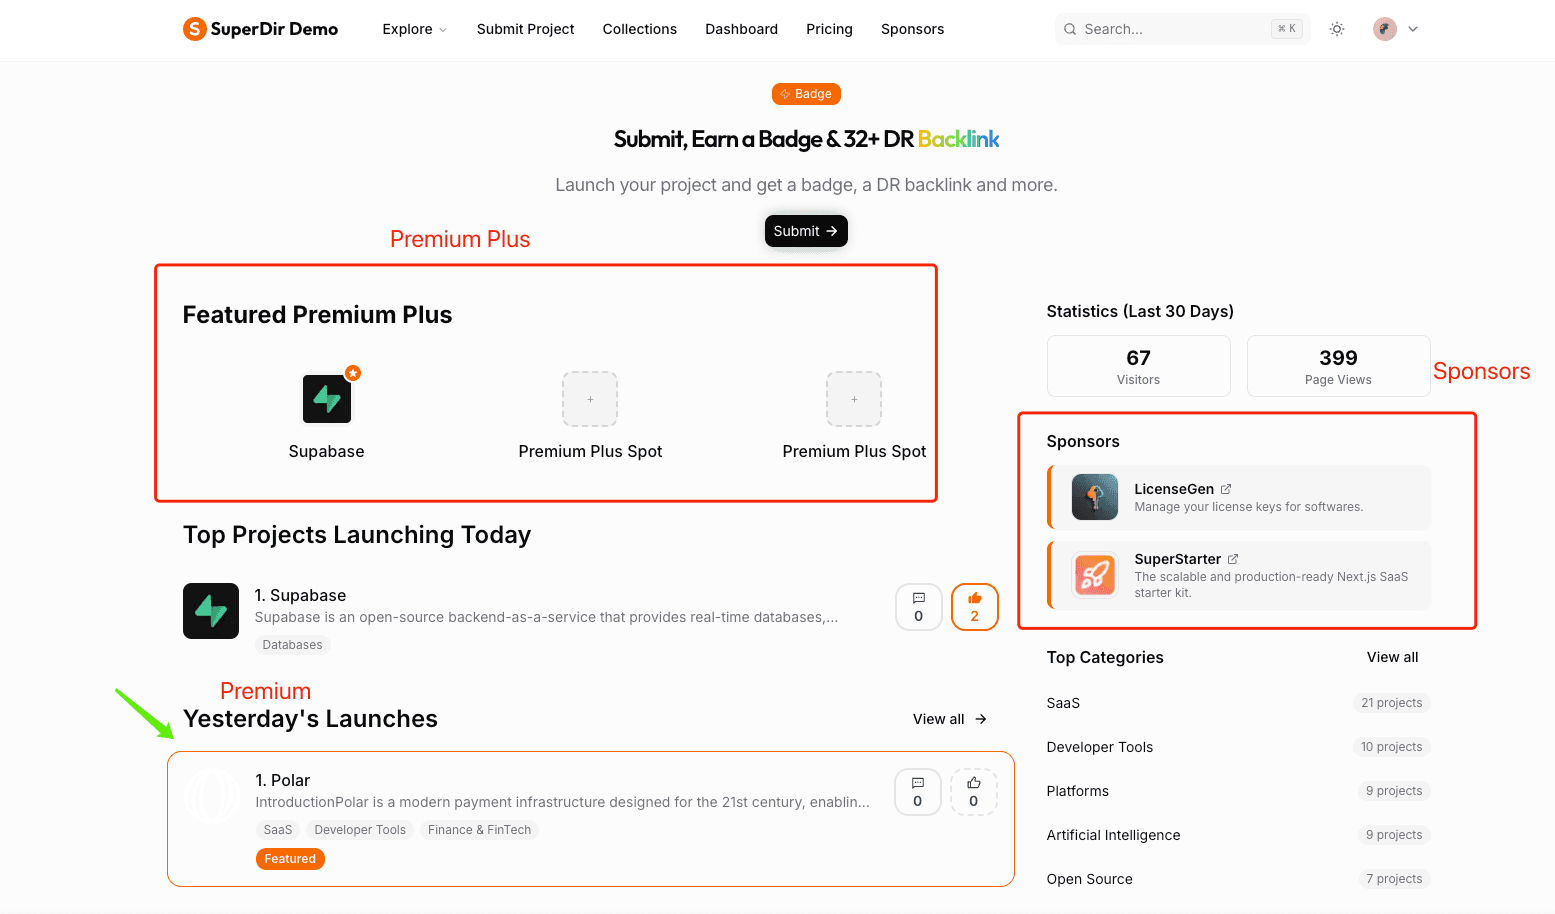This screenshot has width=1555, height=914.
Task: View all Top Categories
Action: click(1392, 657)
